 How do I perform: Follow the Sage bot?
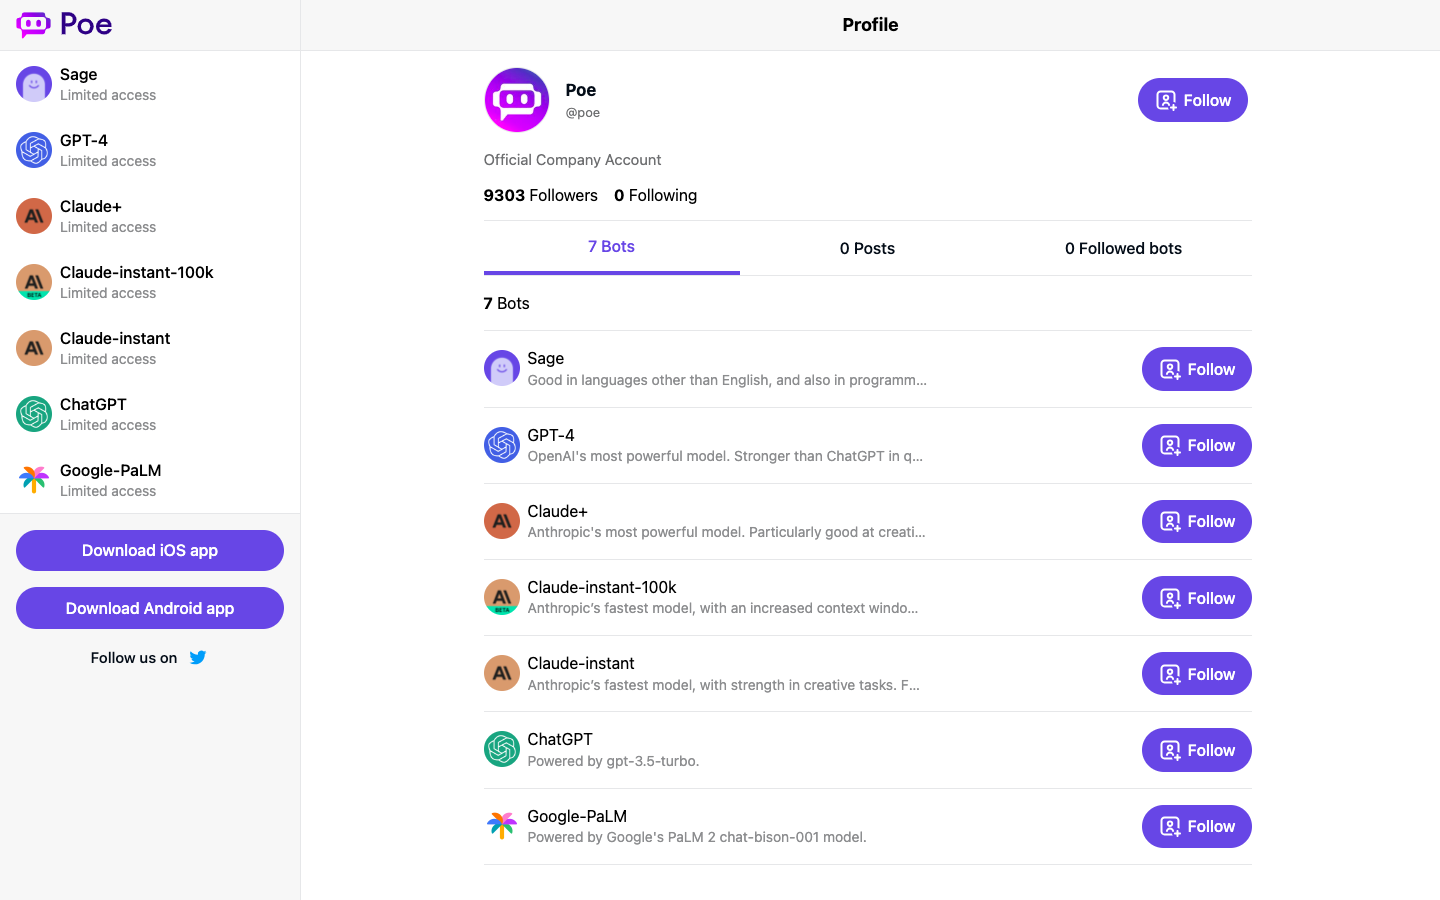click(x=1196, y=369)
